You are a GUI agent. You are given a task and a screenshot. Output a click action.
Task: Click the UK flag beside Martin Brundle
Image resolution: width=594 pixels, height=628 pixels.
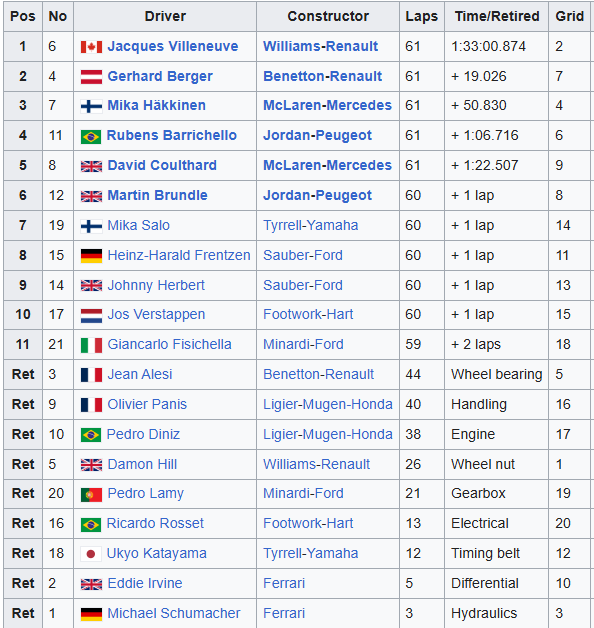tap(91, 196)
